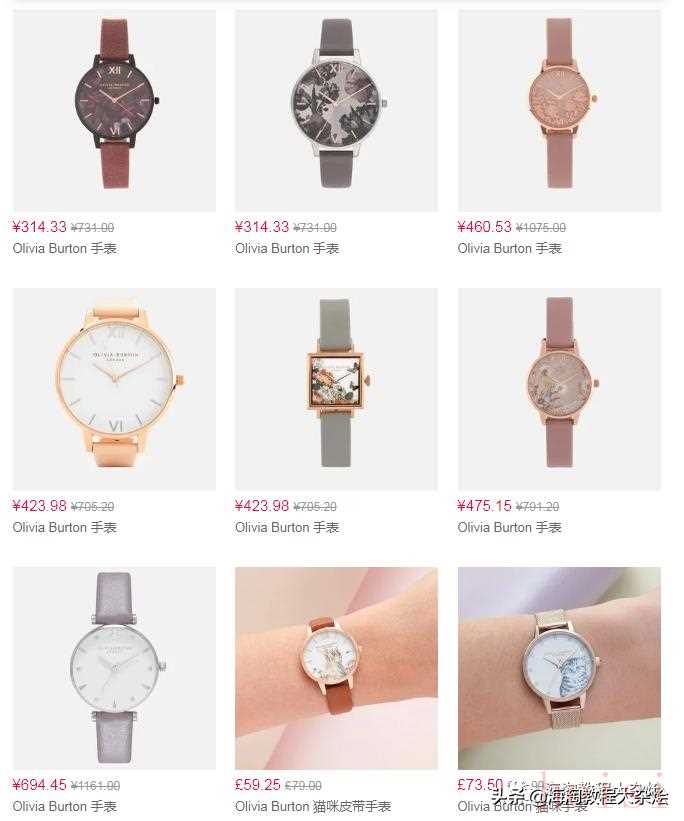Open the square floral dial grey strap watch
This screenshot has height=821, width=684.
click(x=336, y=389)
